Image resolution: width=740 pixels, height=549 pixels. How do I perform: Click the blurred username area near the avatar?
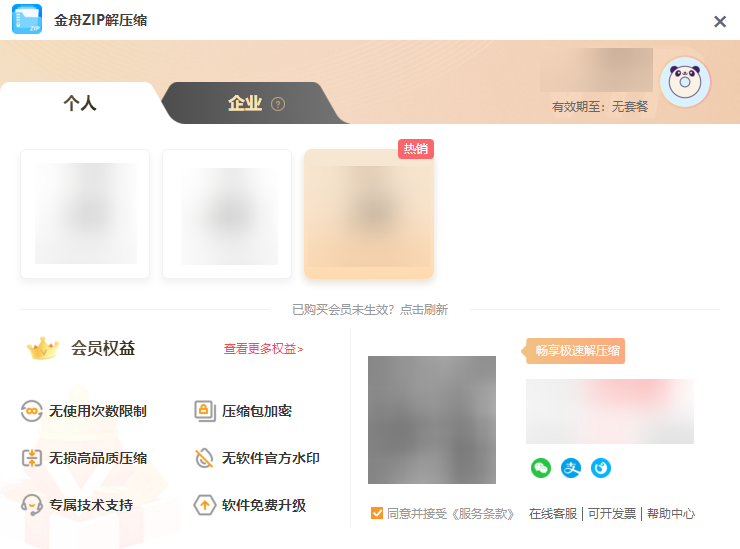[597, 69]
